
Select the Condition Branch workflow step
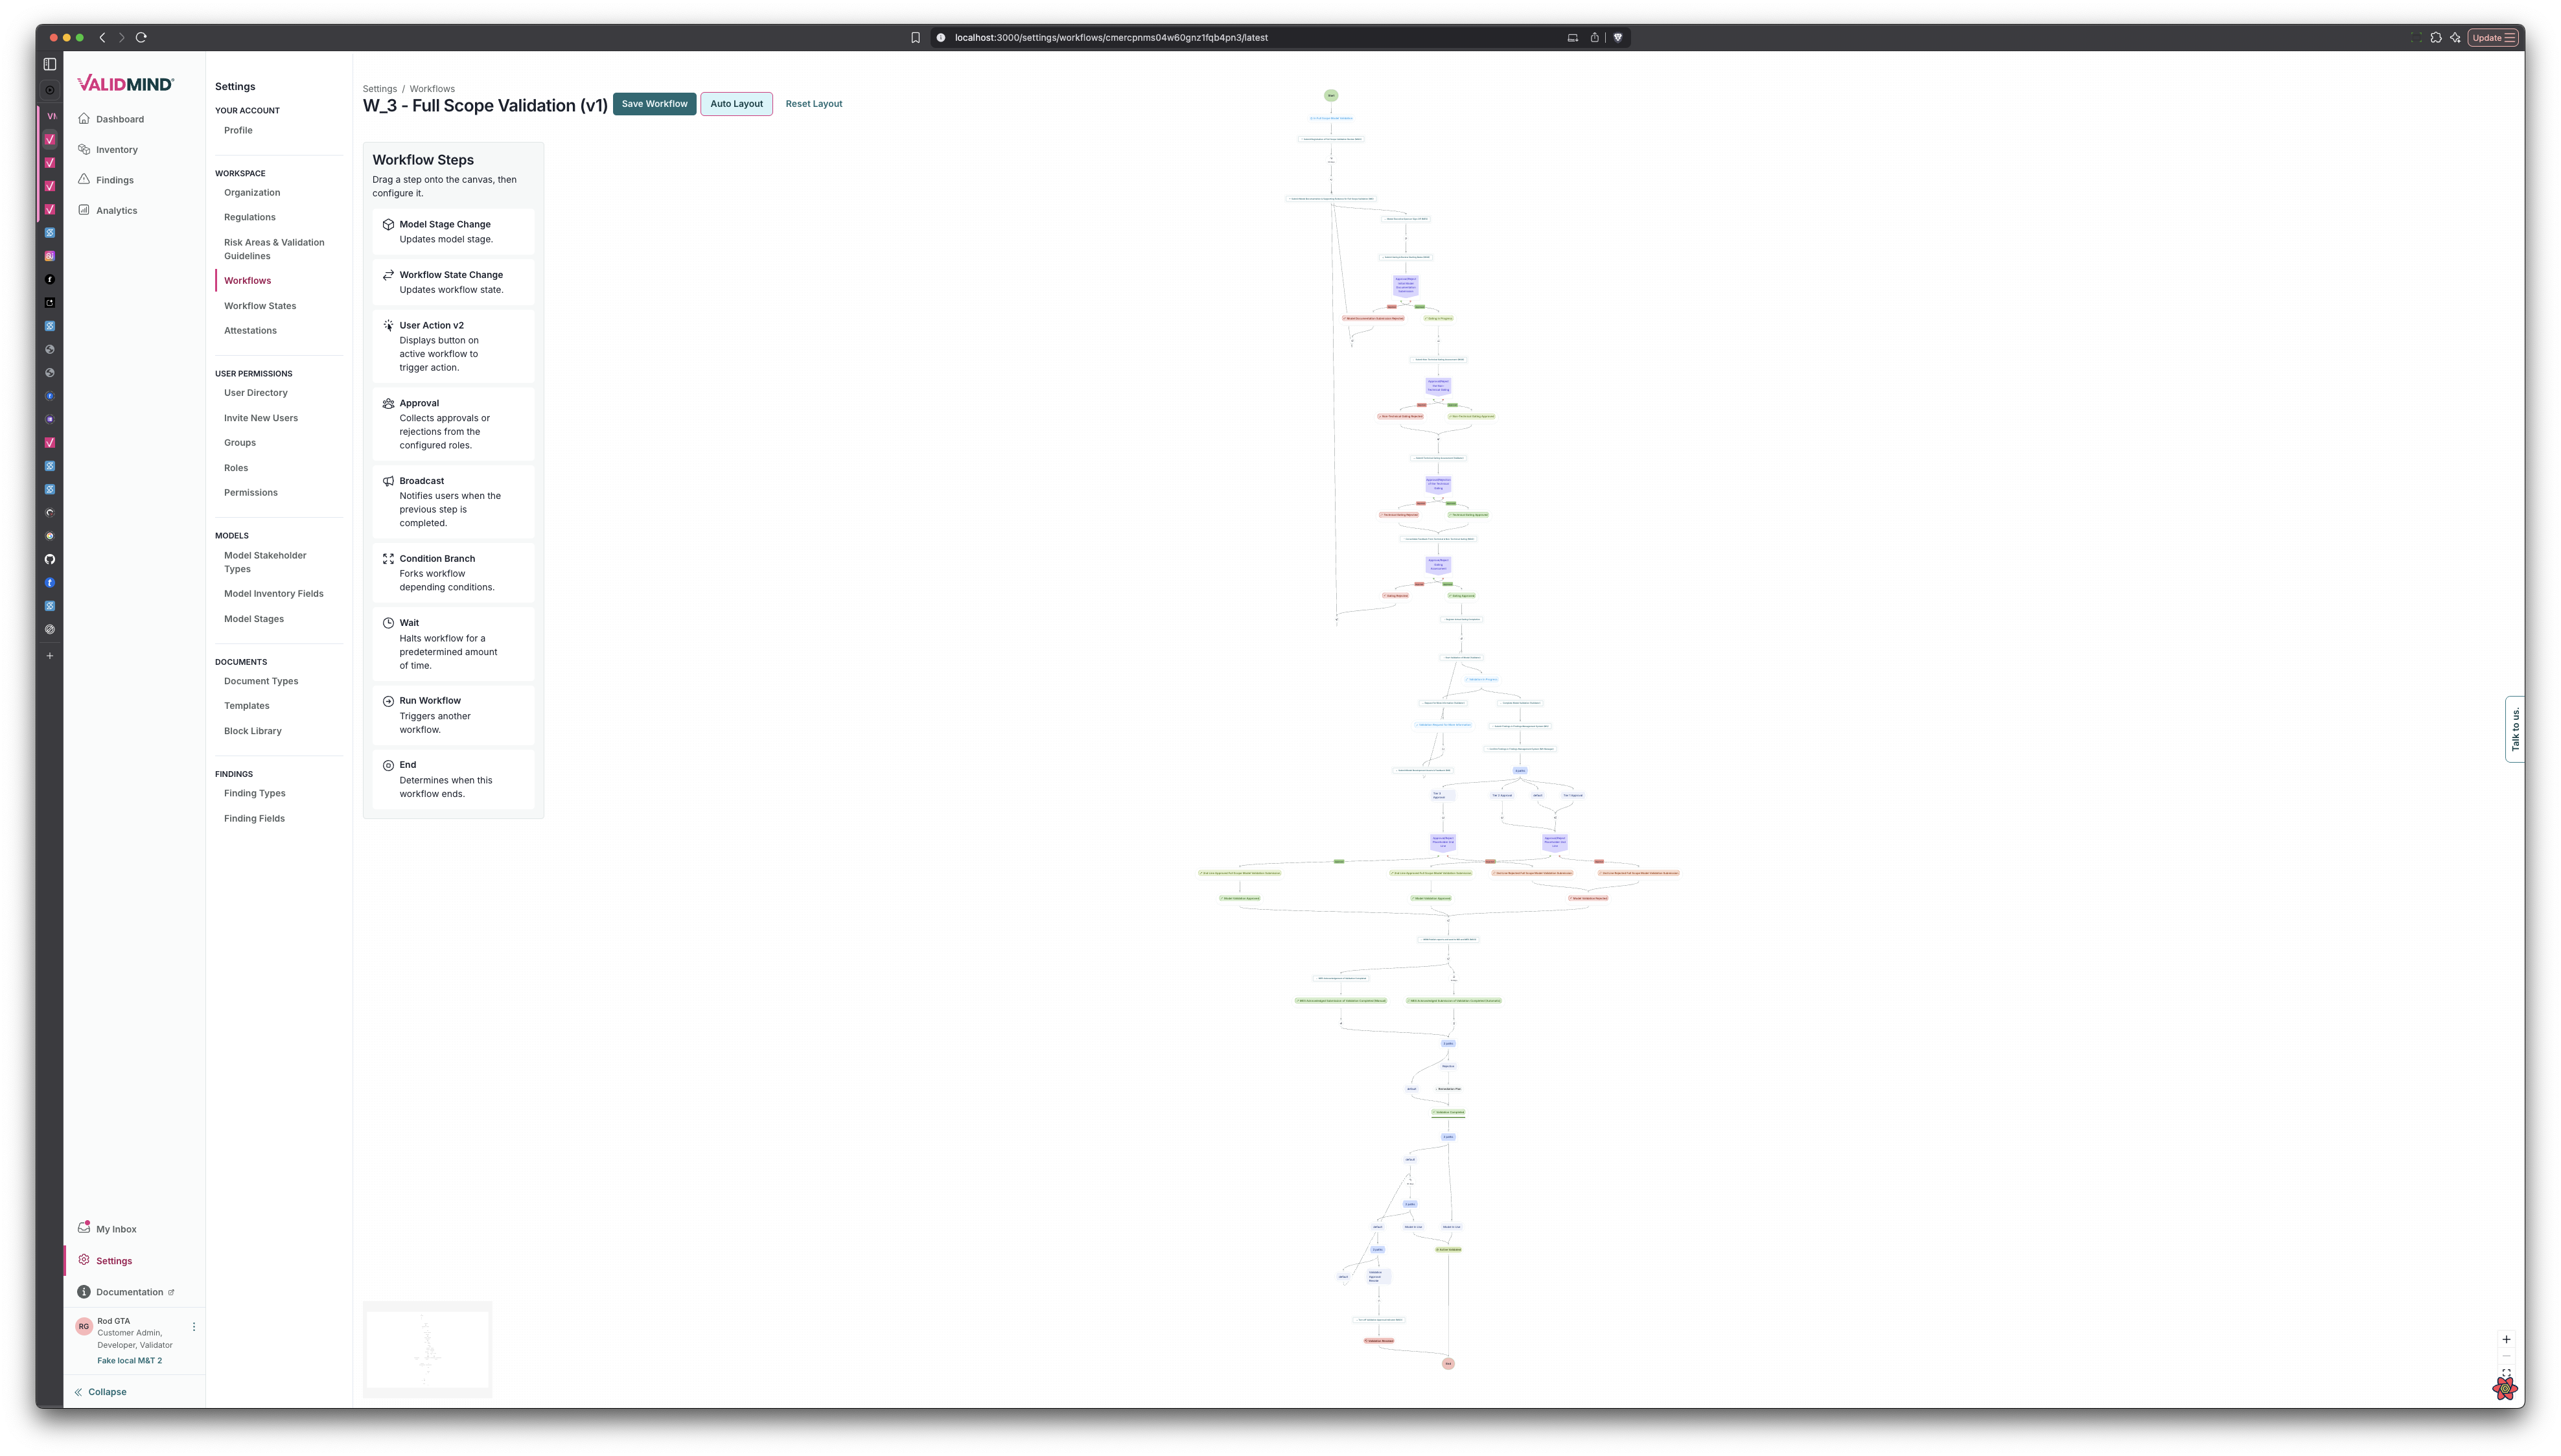click(x=453, y=572)
